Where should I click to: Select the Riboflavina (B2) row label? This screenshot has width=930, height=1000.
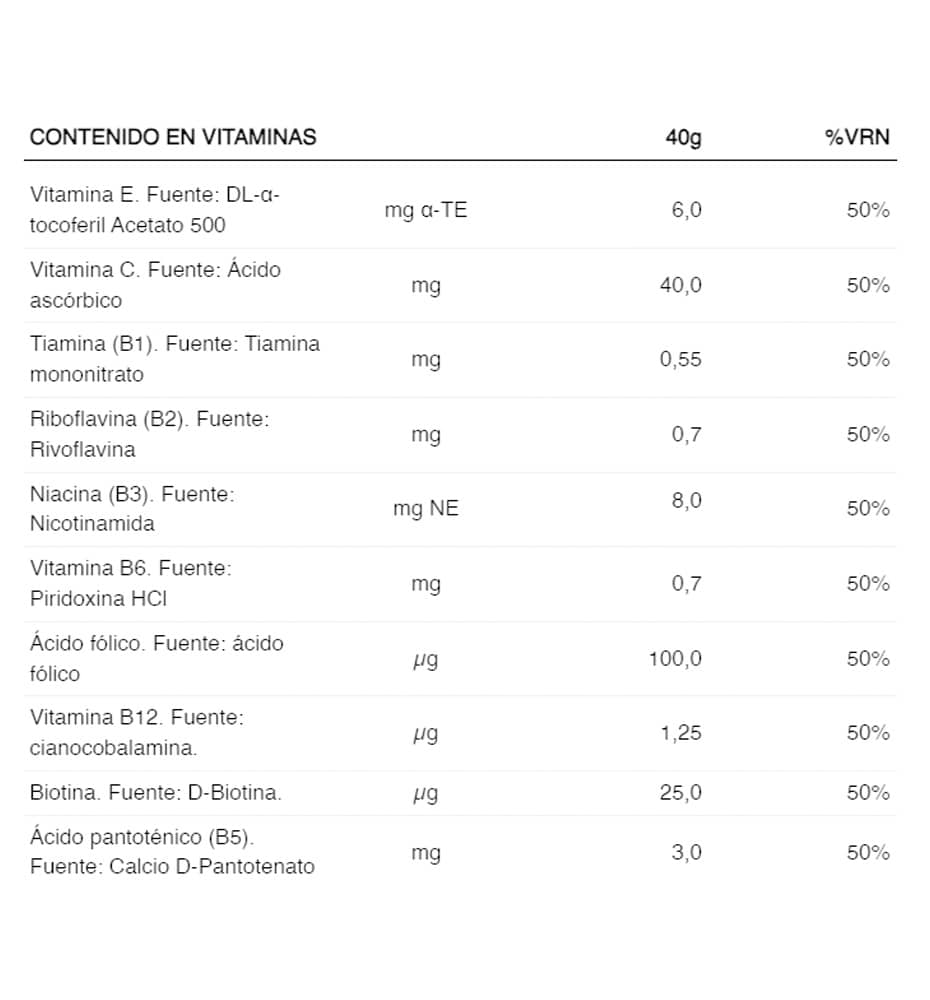click(150, 434)
